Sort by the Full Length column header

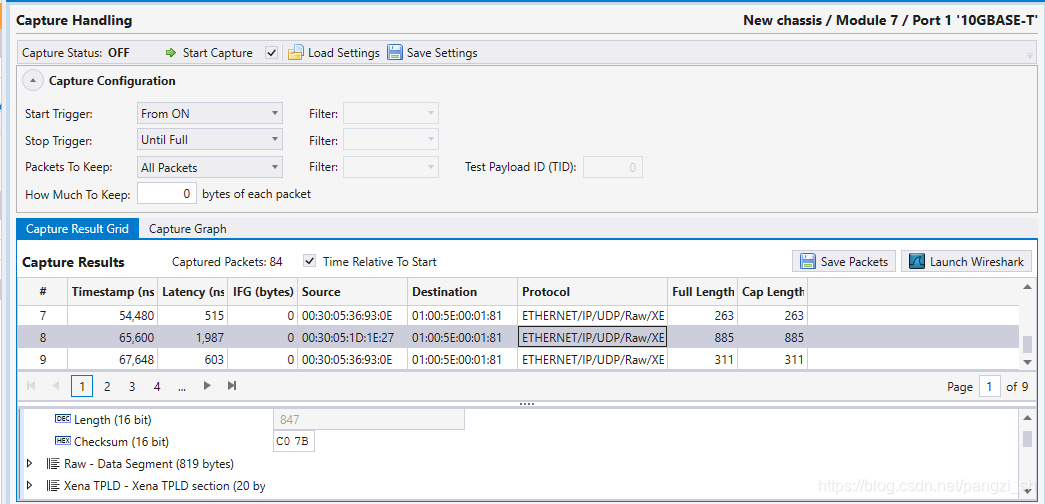(x=702, y=291)
